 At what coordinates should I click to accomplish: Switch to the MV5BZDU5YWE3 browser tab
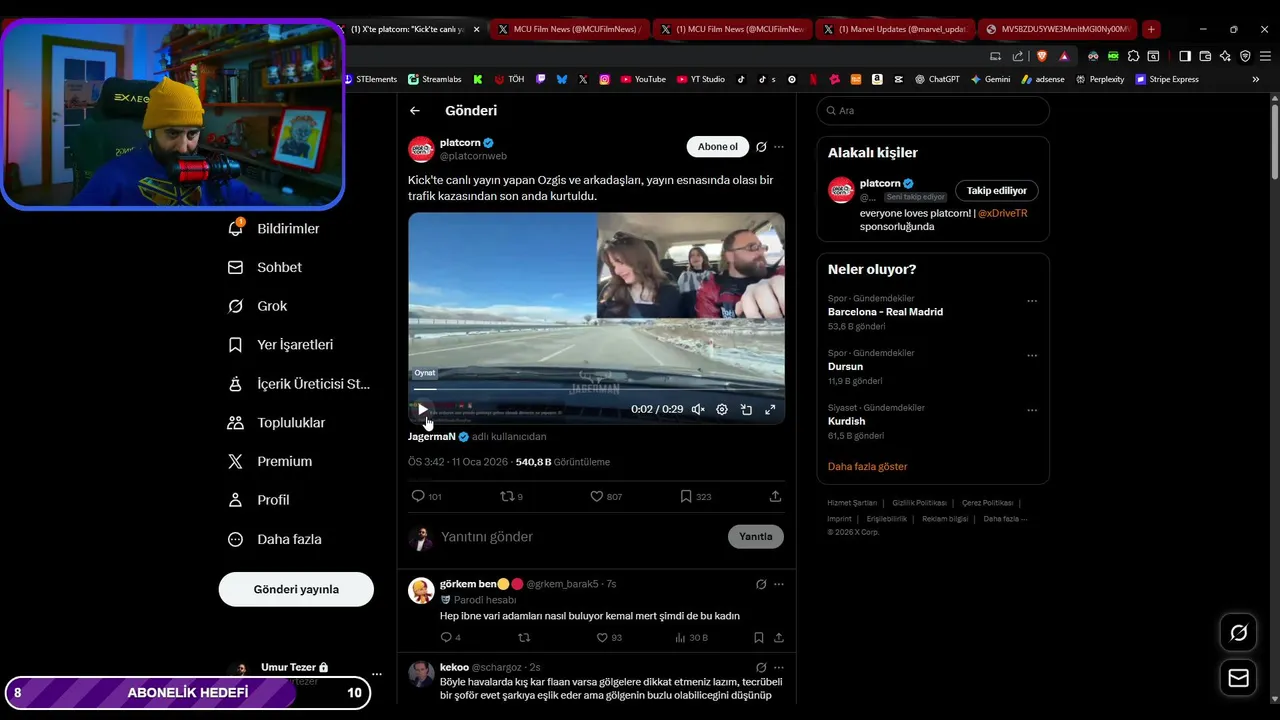[x=1058, y=29]
